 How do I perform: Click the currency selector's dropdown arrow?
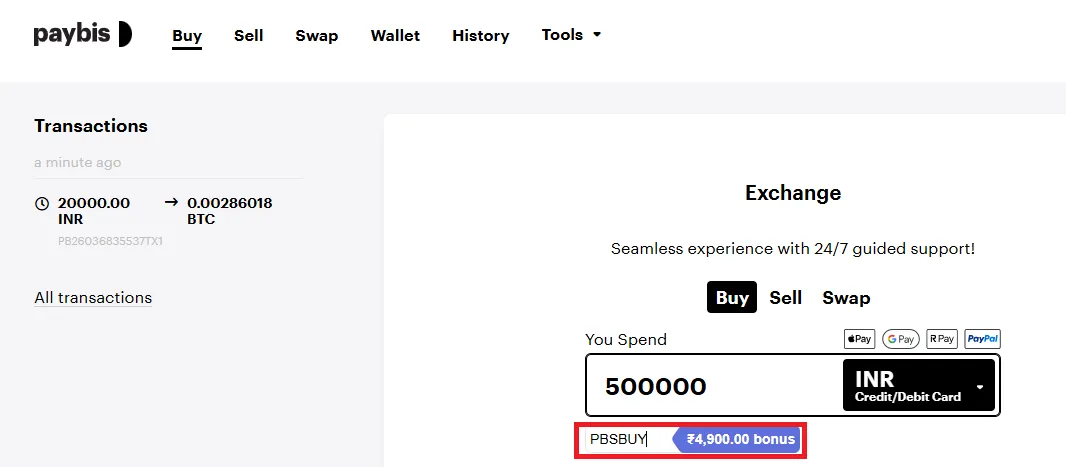[x=980, y=387]
